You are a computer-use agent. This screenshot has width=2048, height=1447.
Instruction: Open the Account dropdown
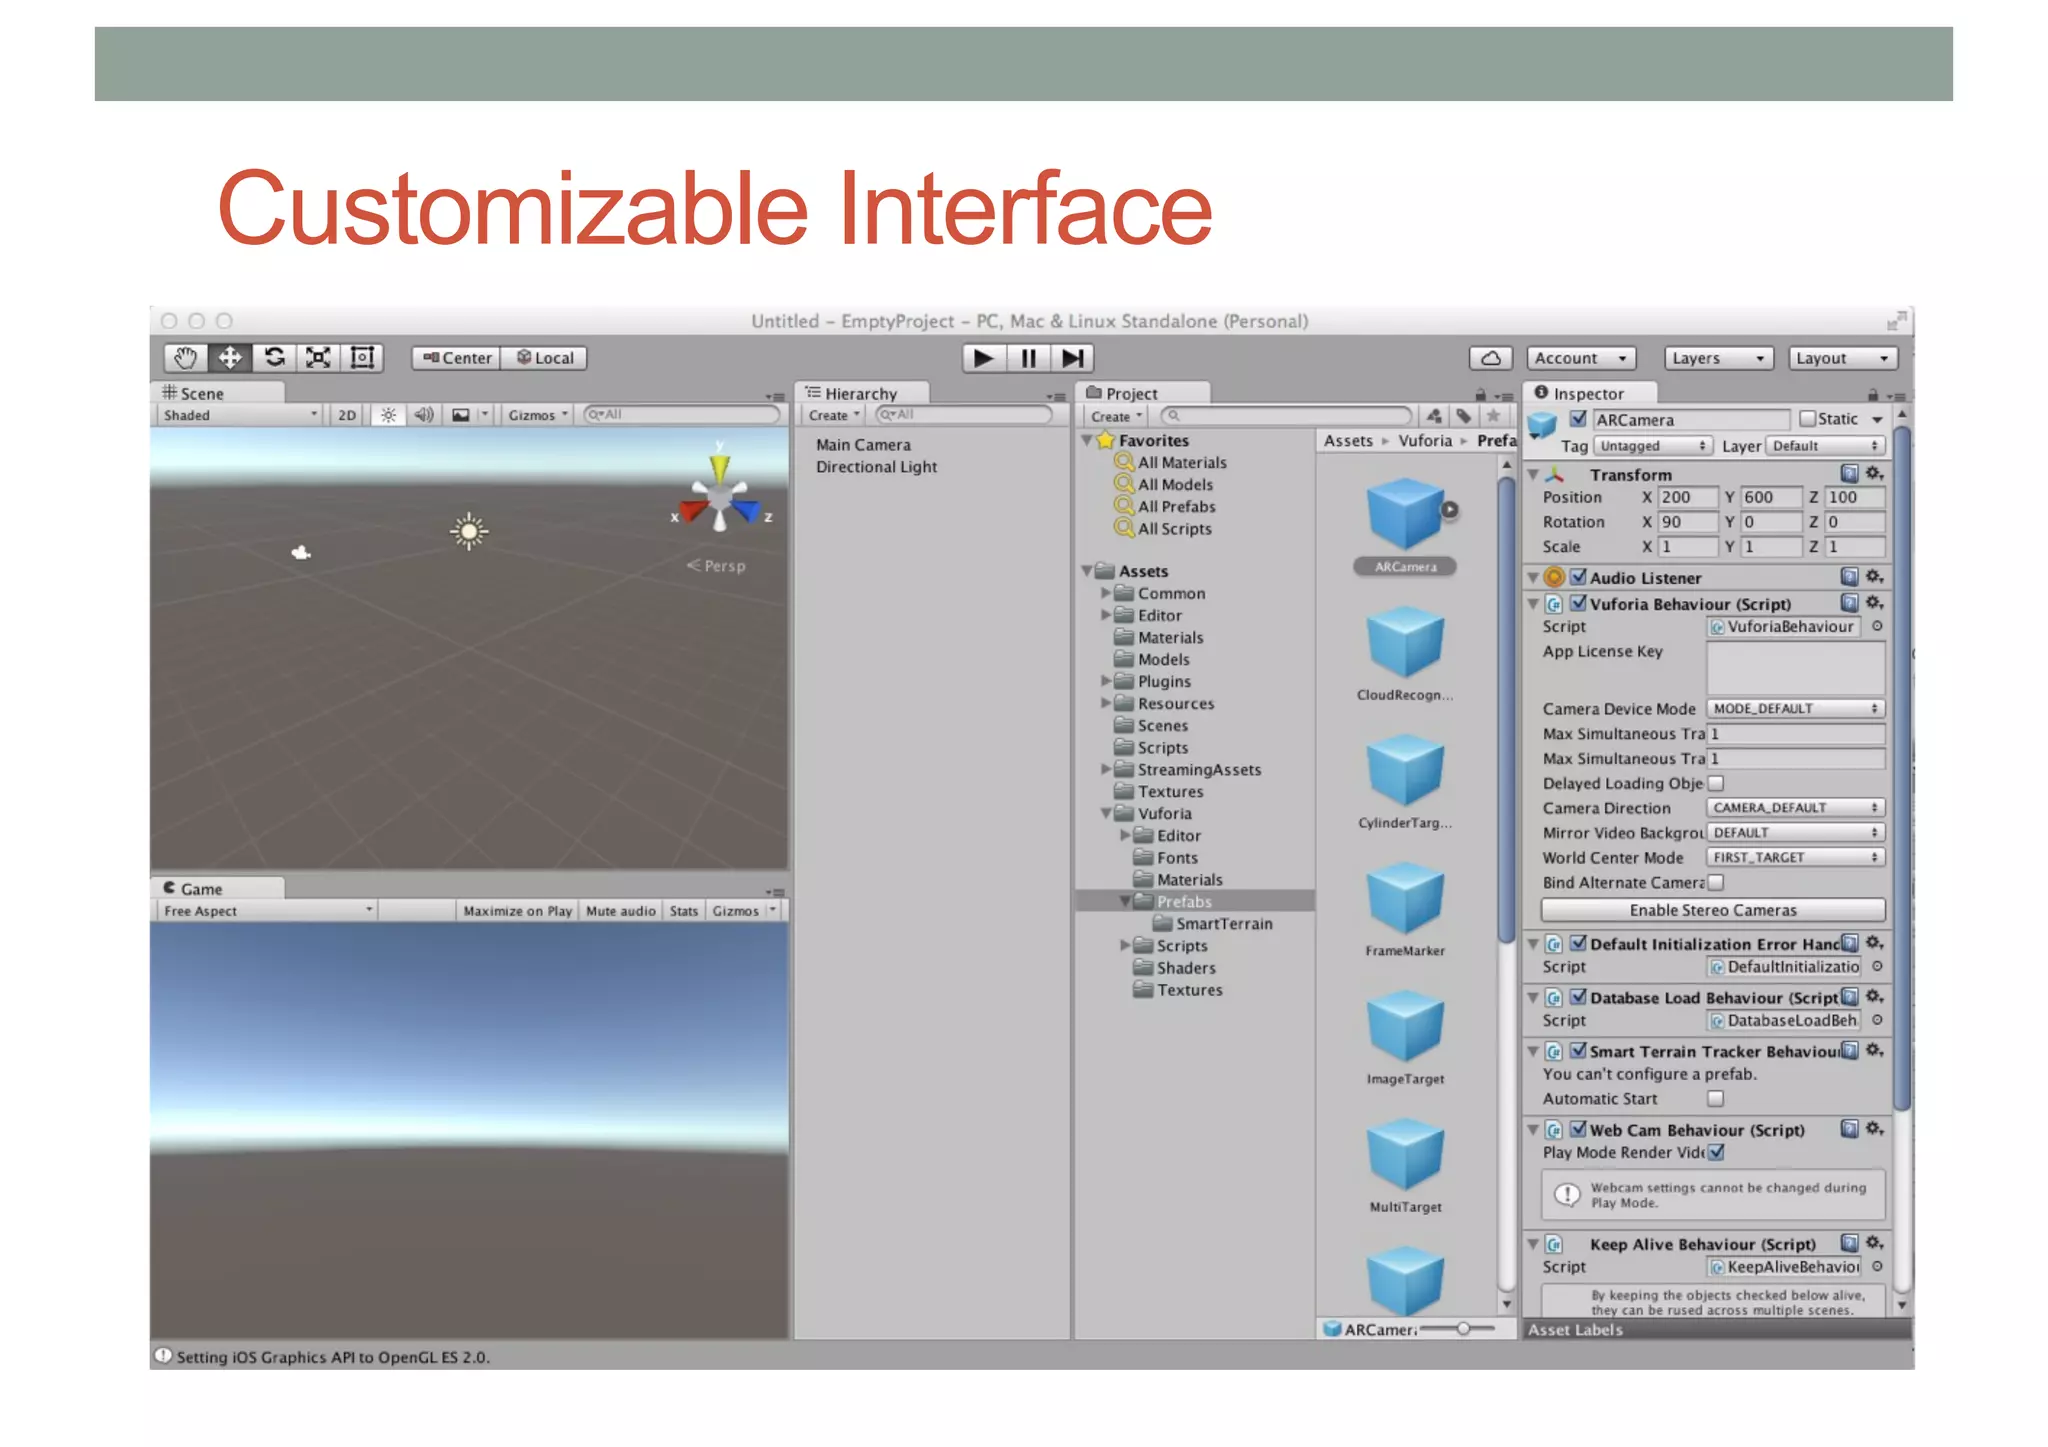(1582, 358)
